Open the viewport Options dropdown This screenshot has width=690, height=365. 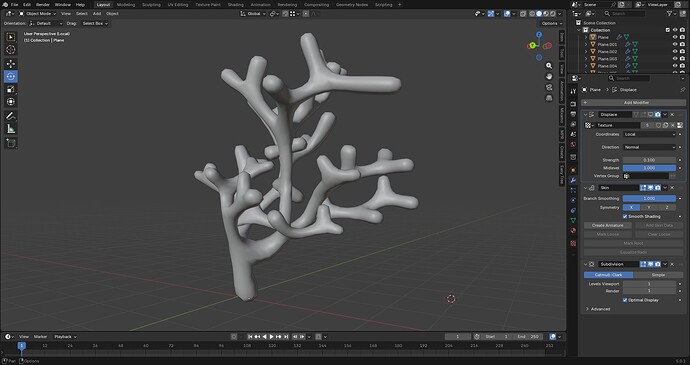(x=552, y=23)
